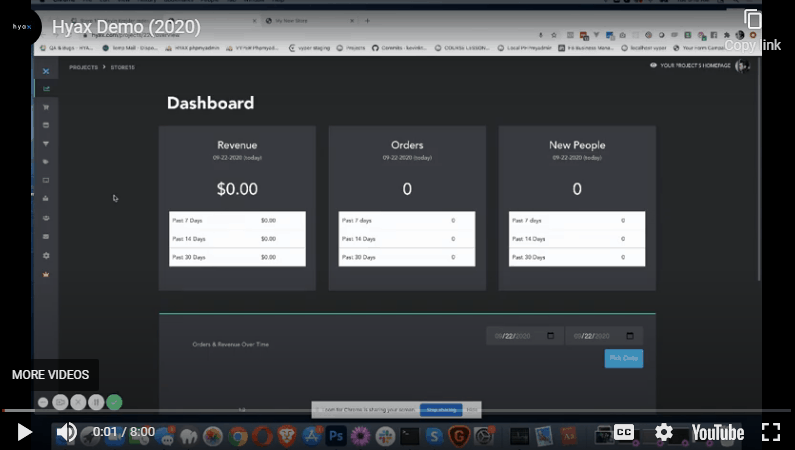Open the Hyax Demo (2020) title link
Viewport: 795px width, 450px height.
(126, 27)
